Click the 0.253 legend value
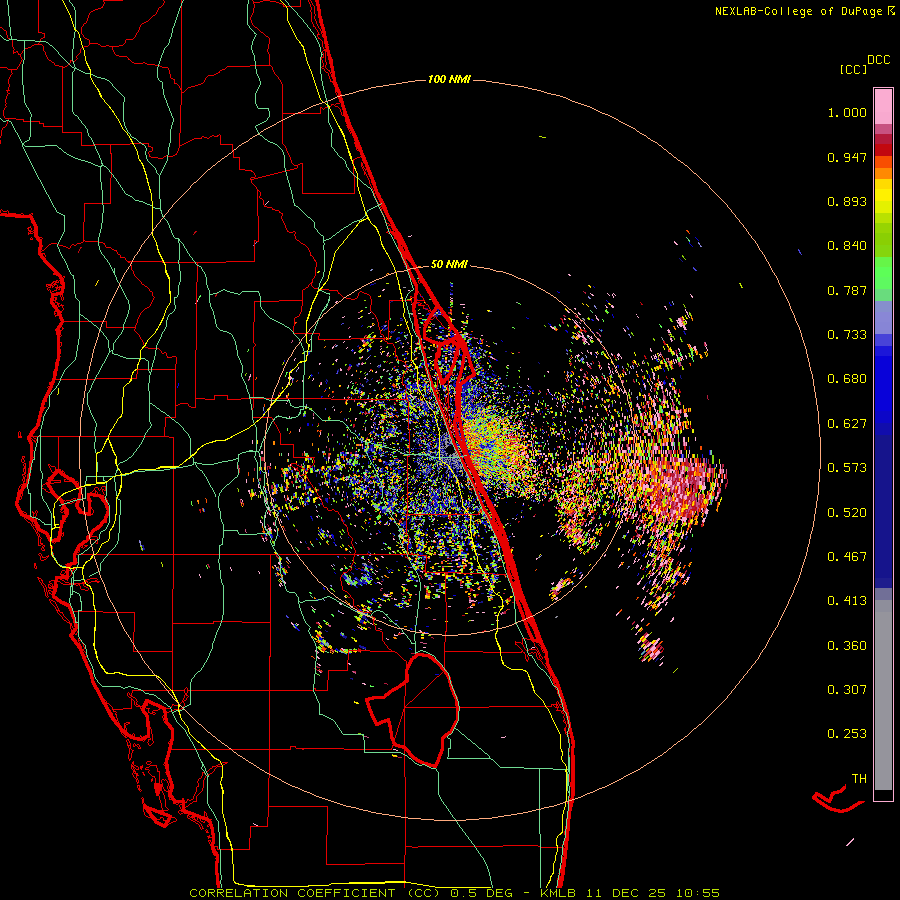The image size is (900, 900). click(847, 734)
